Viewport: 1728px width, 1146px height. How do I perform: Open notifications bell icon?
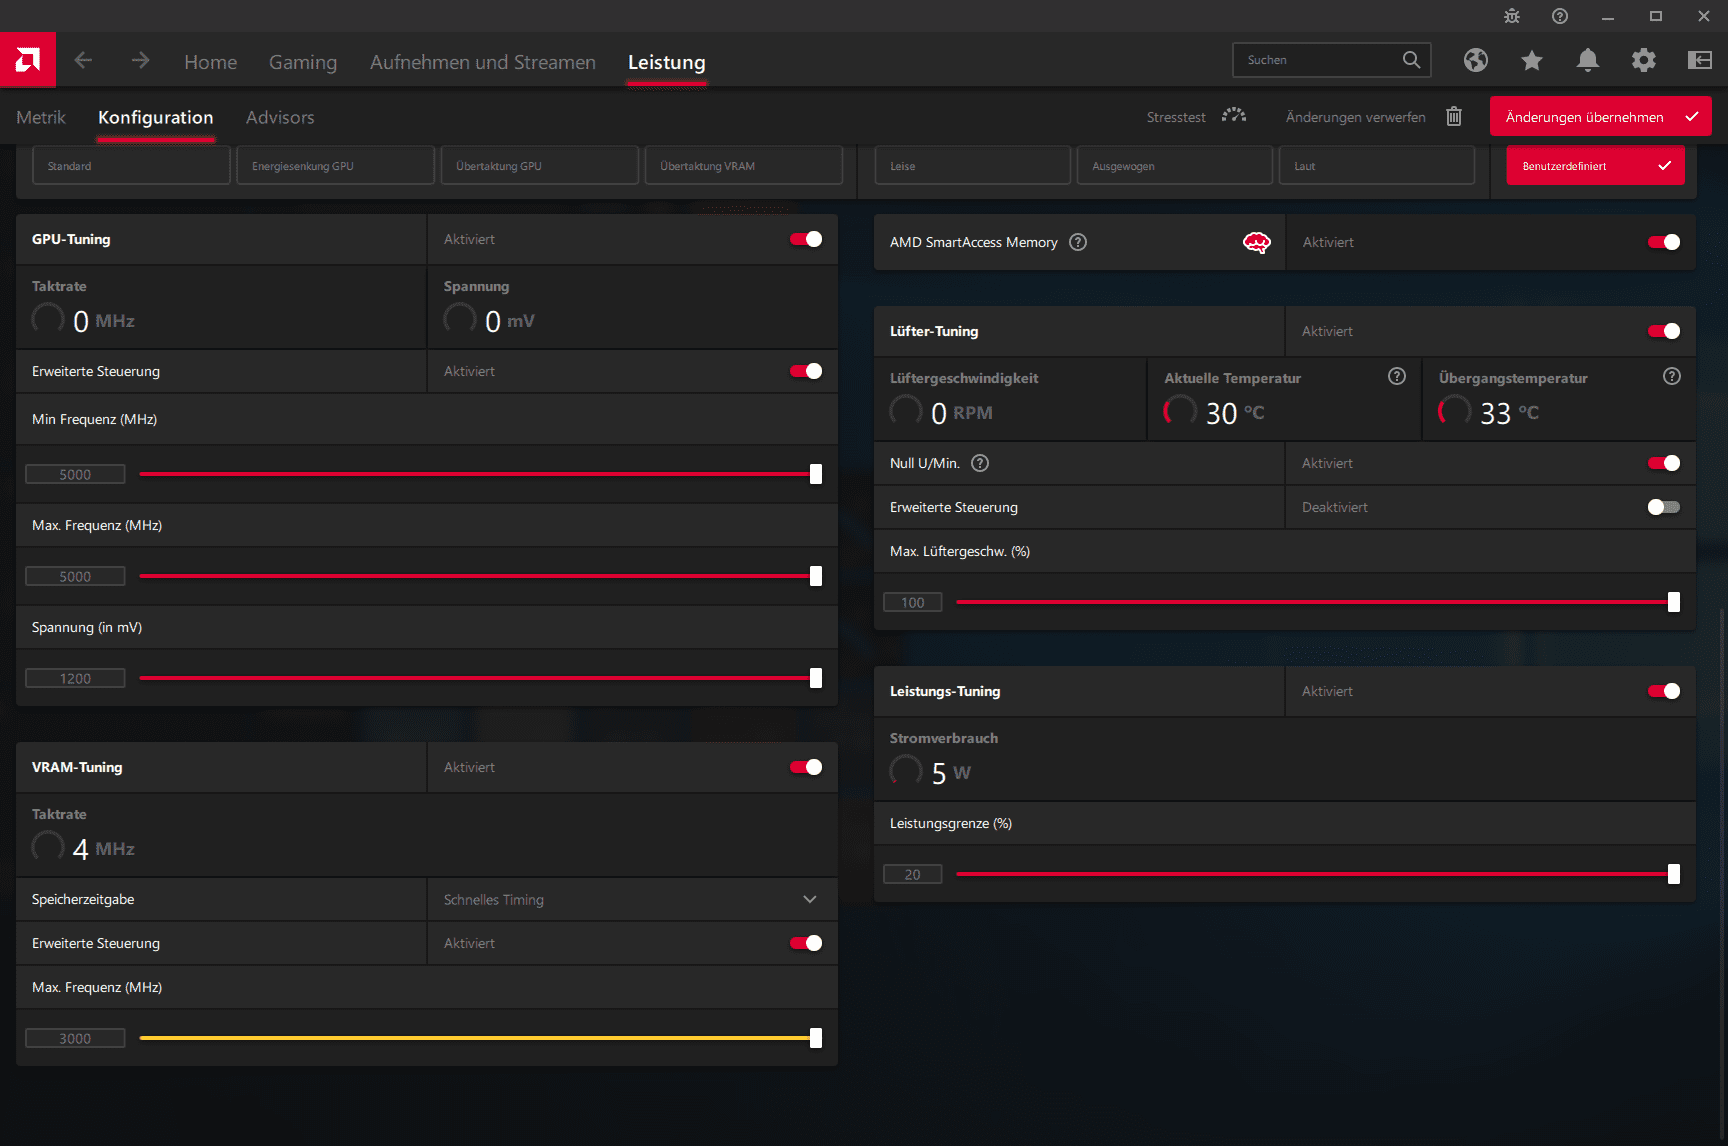tap(1587, 60)
